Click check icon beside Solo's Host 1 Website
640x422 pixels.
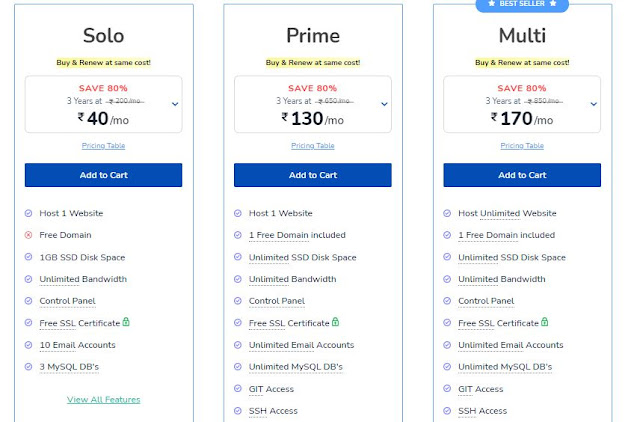(x=28, y=213)
